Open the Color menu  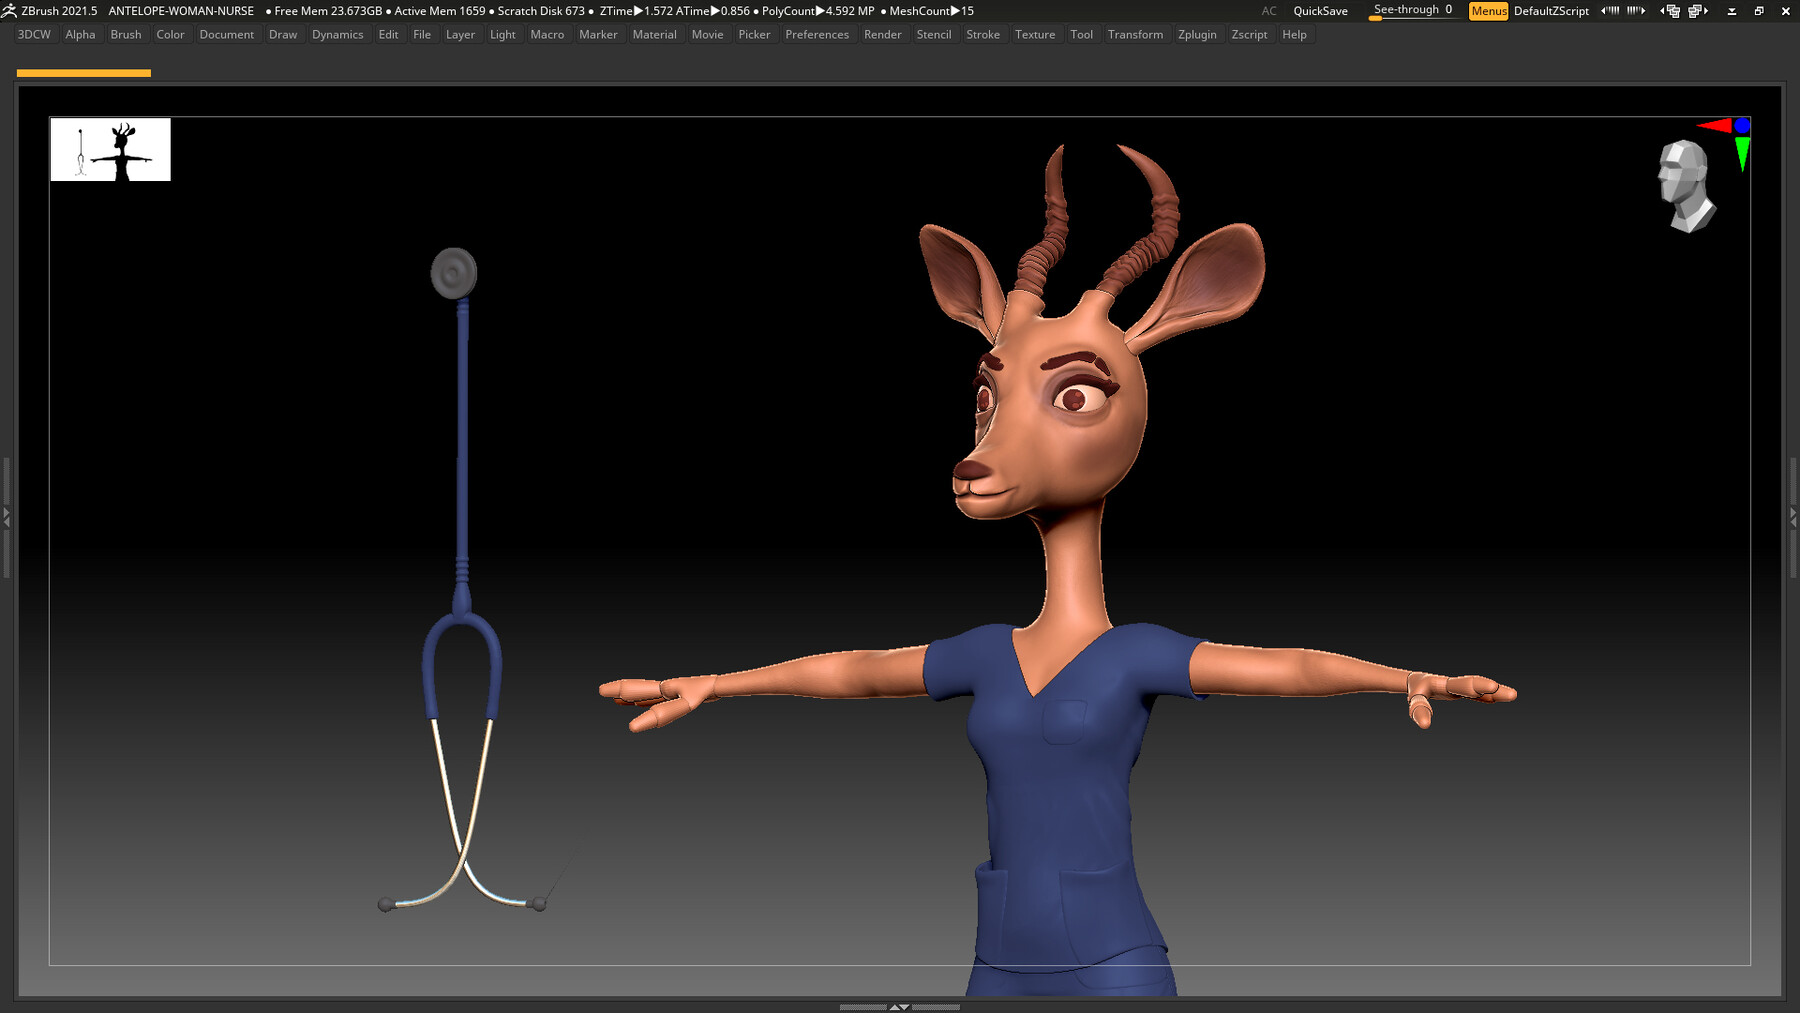coord(170,34)
